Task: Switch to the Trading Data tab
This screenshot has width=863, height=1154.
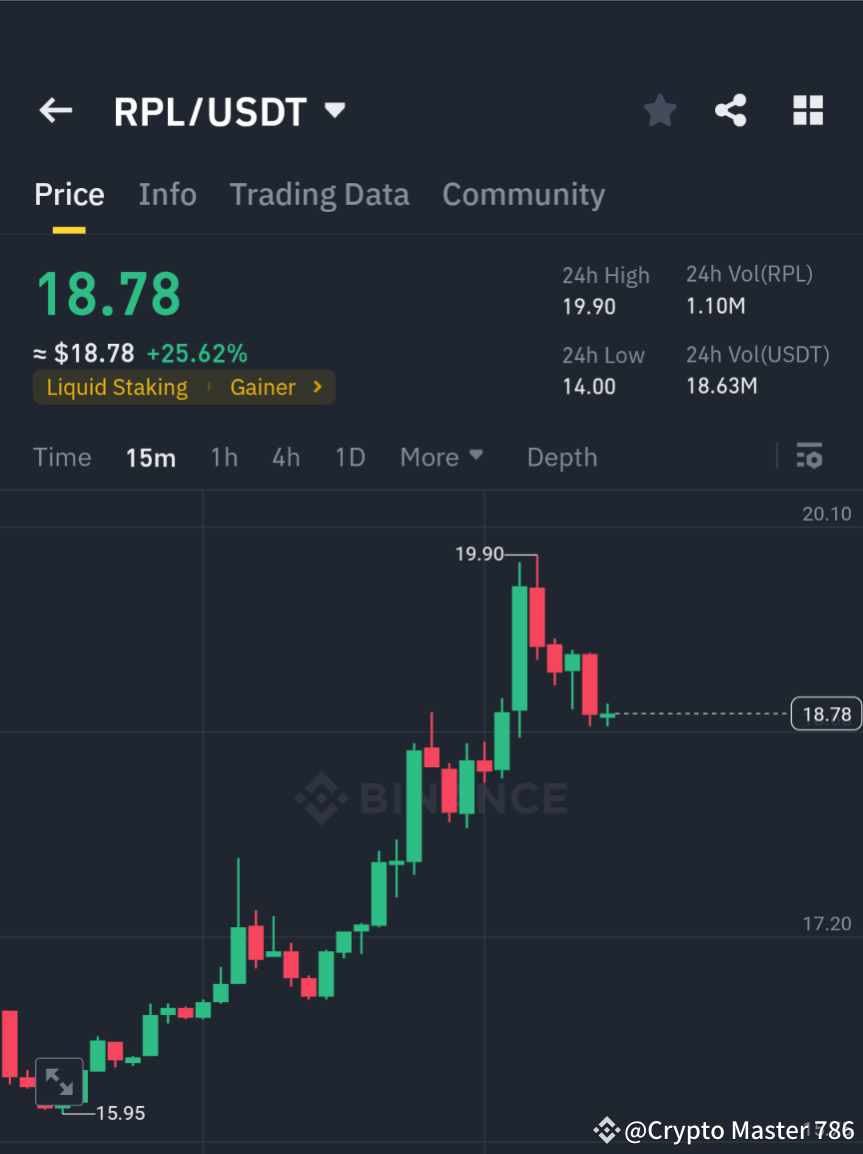Action: click(x=319, y=194)
